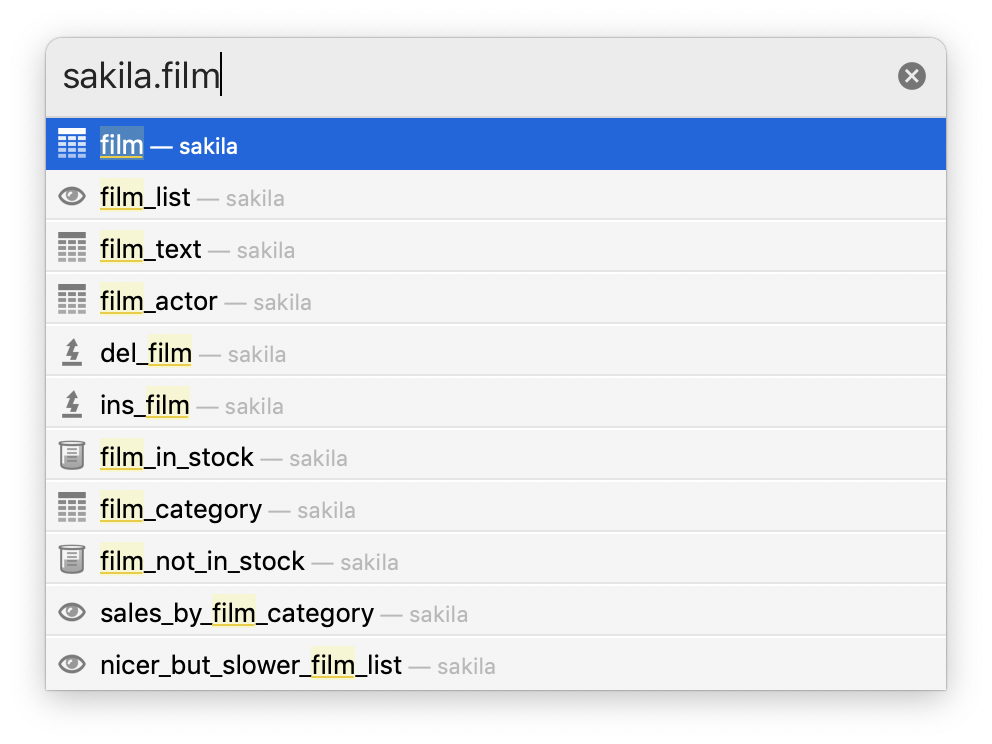This screenshot has height=744, width=992.
Task: Click the table icon beside film
Action: tap(72, 144)
